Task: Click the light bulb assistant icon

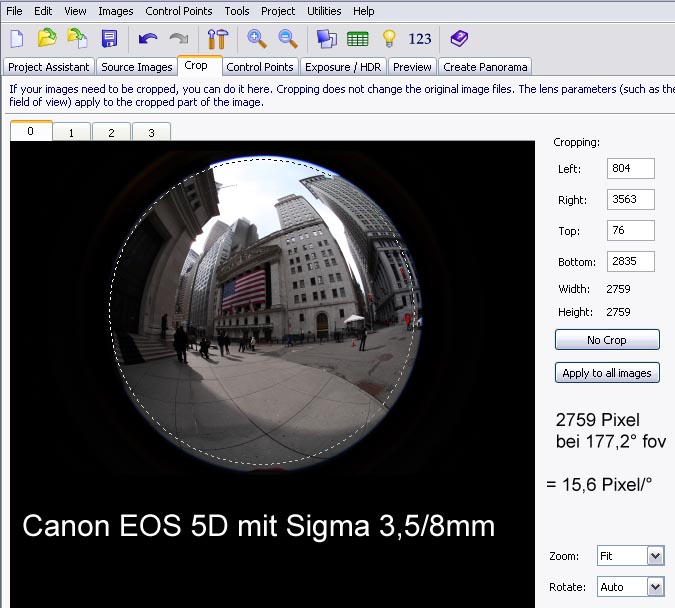Action: (389, 39)
